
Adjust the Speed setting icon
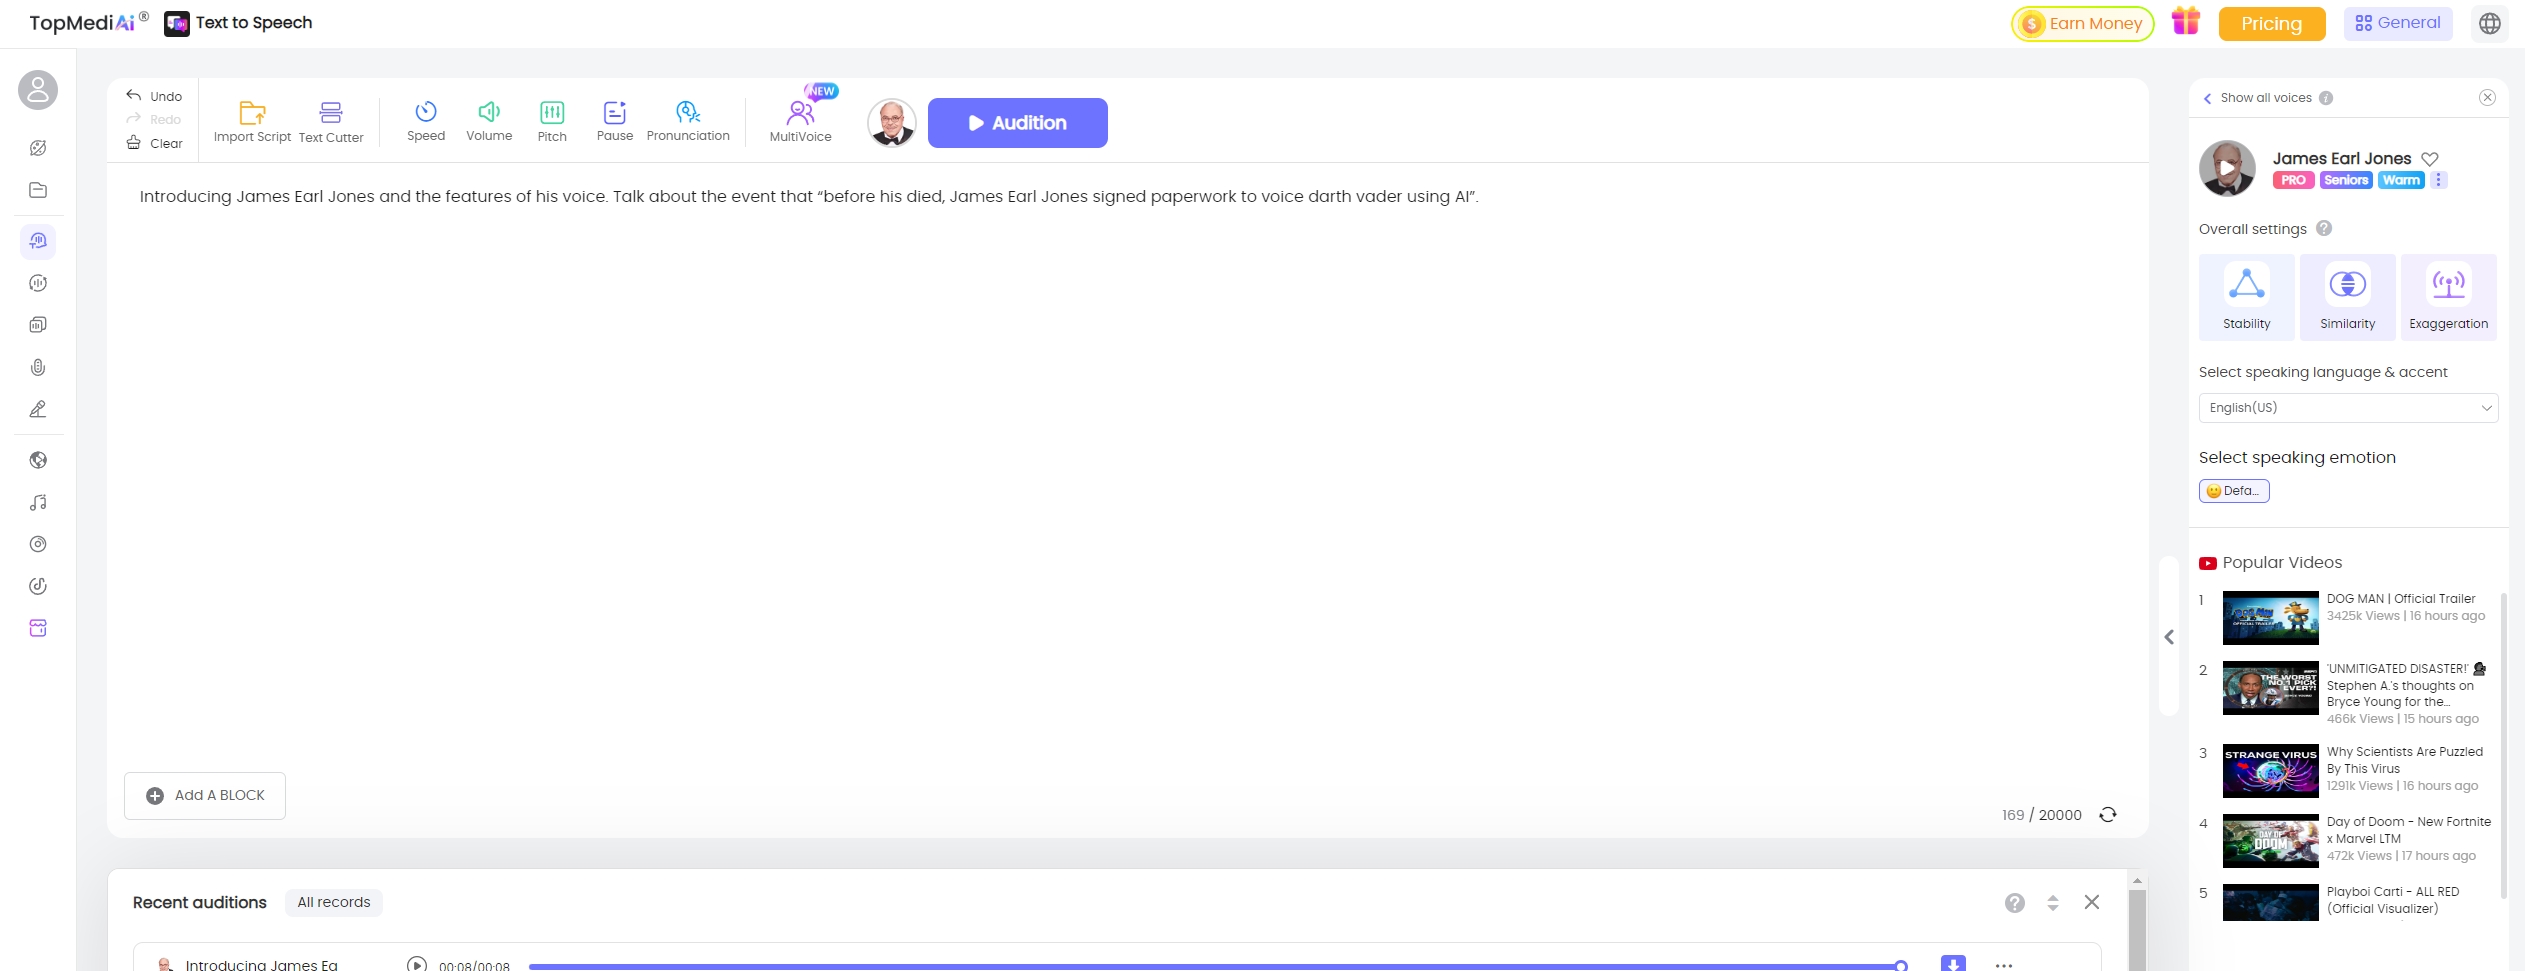tap(426, 121)
